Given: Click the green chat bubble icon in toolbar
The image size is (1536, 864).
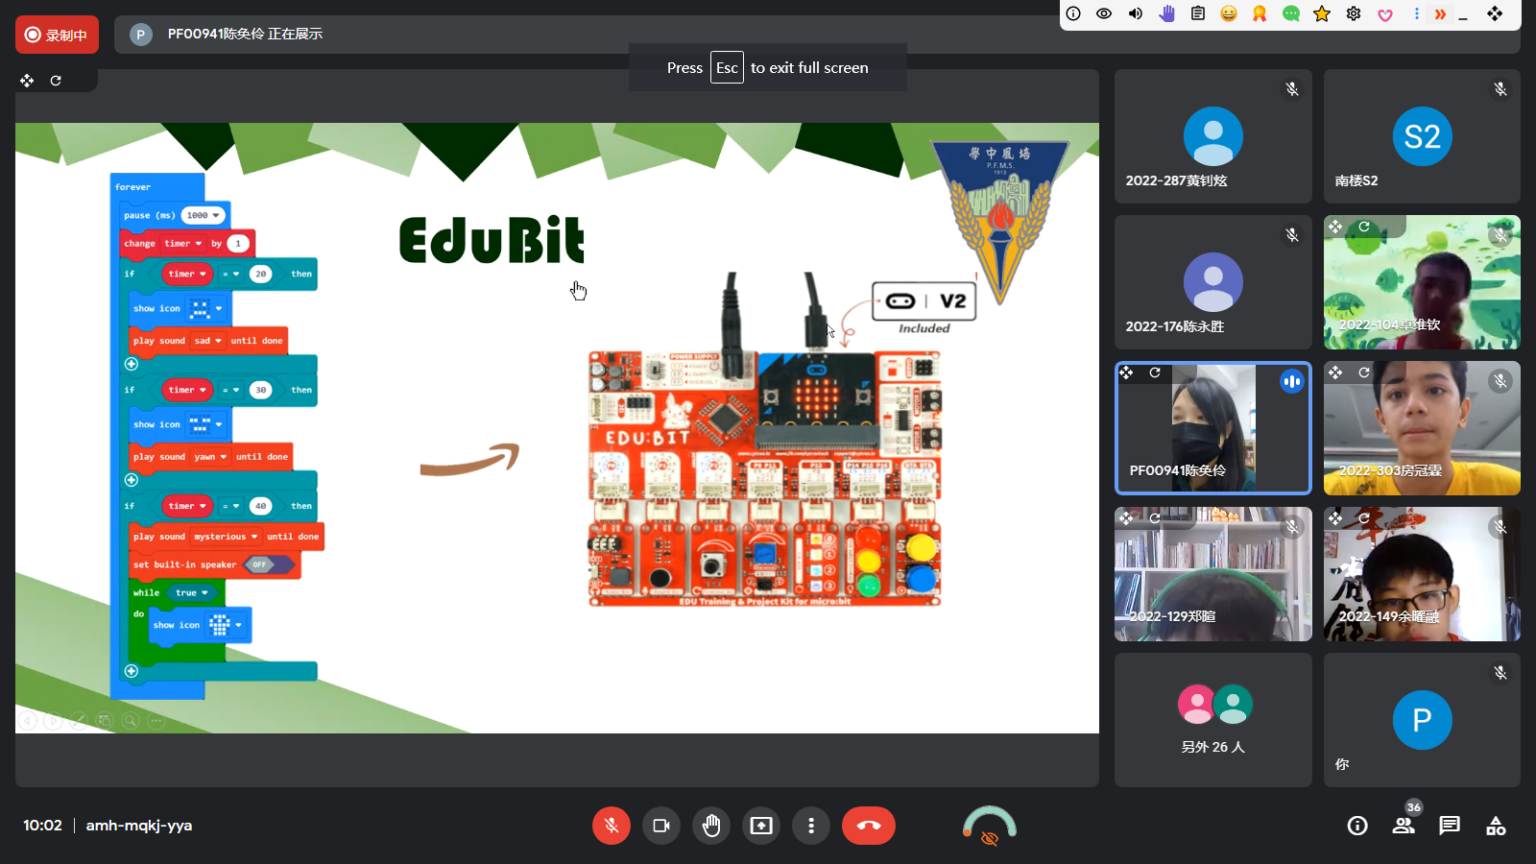Looking at the screenshot, I should click(x=1291, y=14).
